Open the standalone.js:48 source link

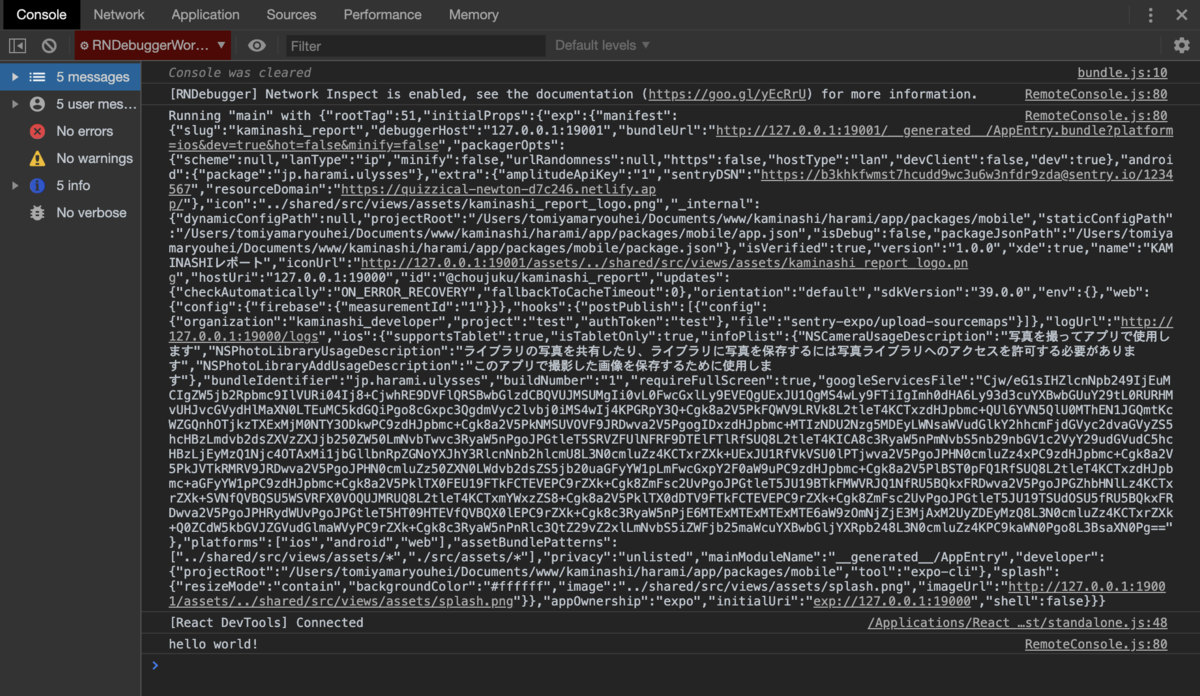[1017, 623]
